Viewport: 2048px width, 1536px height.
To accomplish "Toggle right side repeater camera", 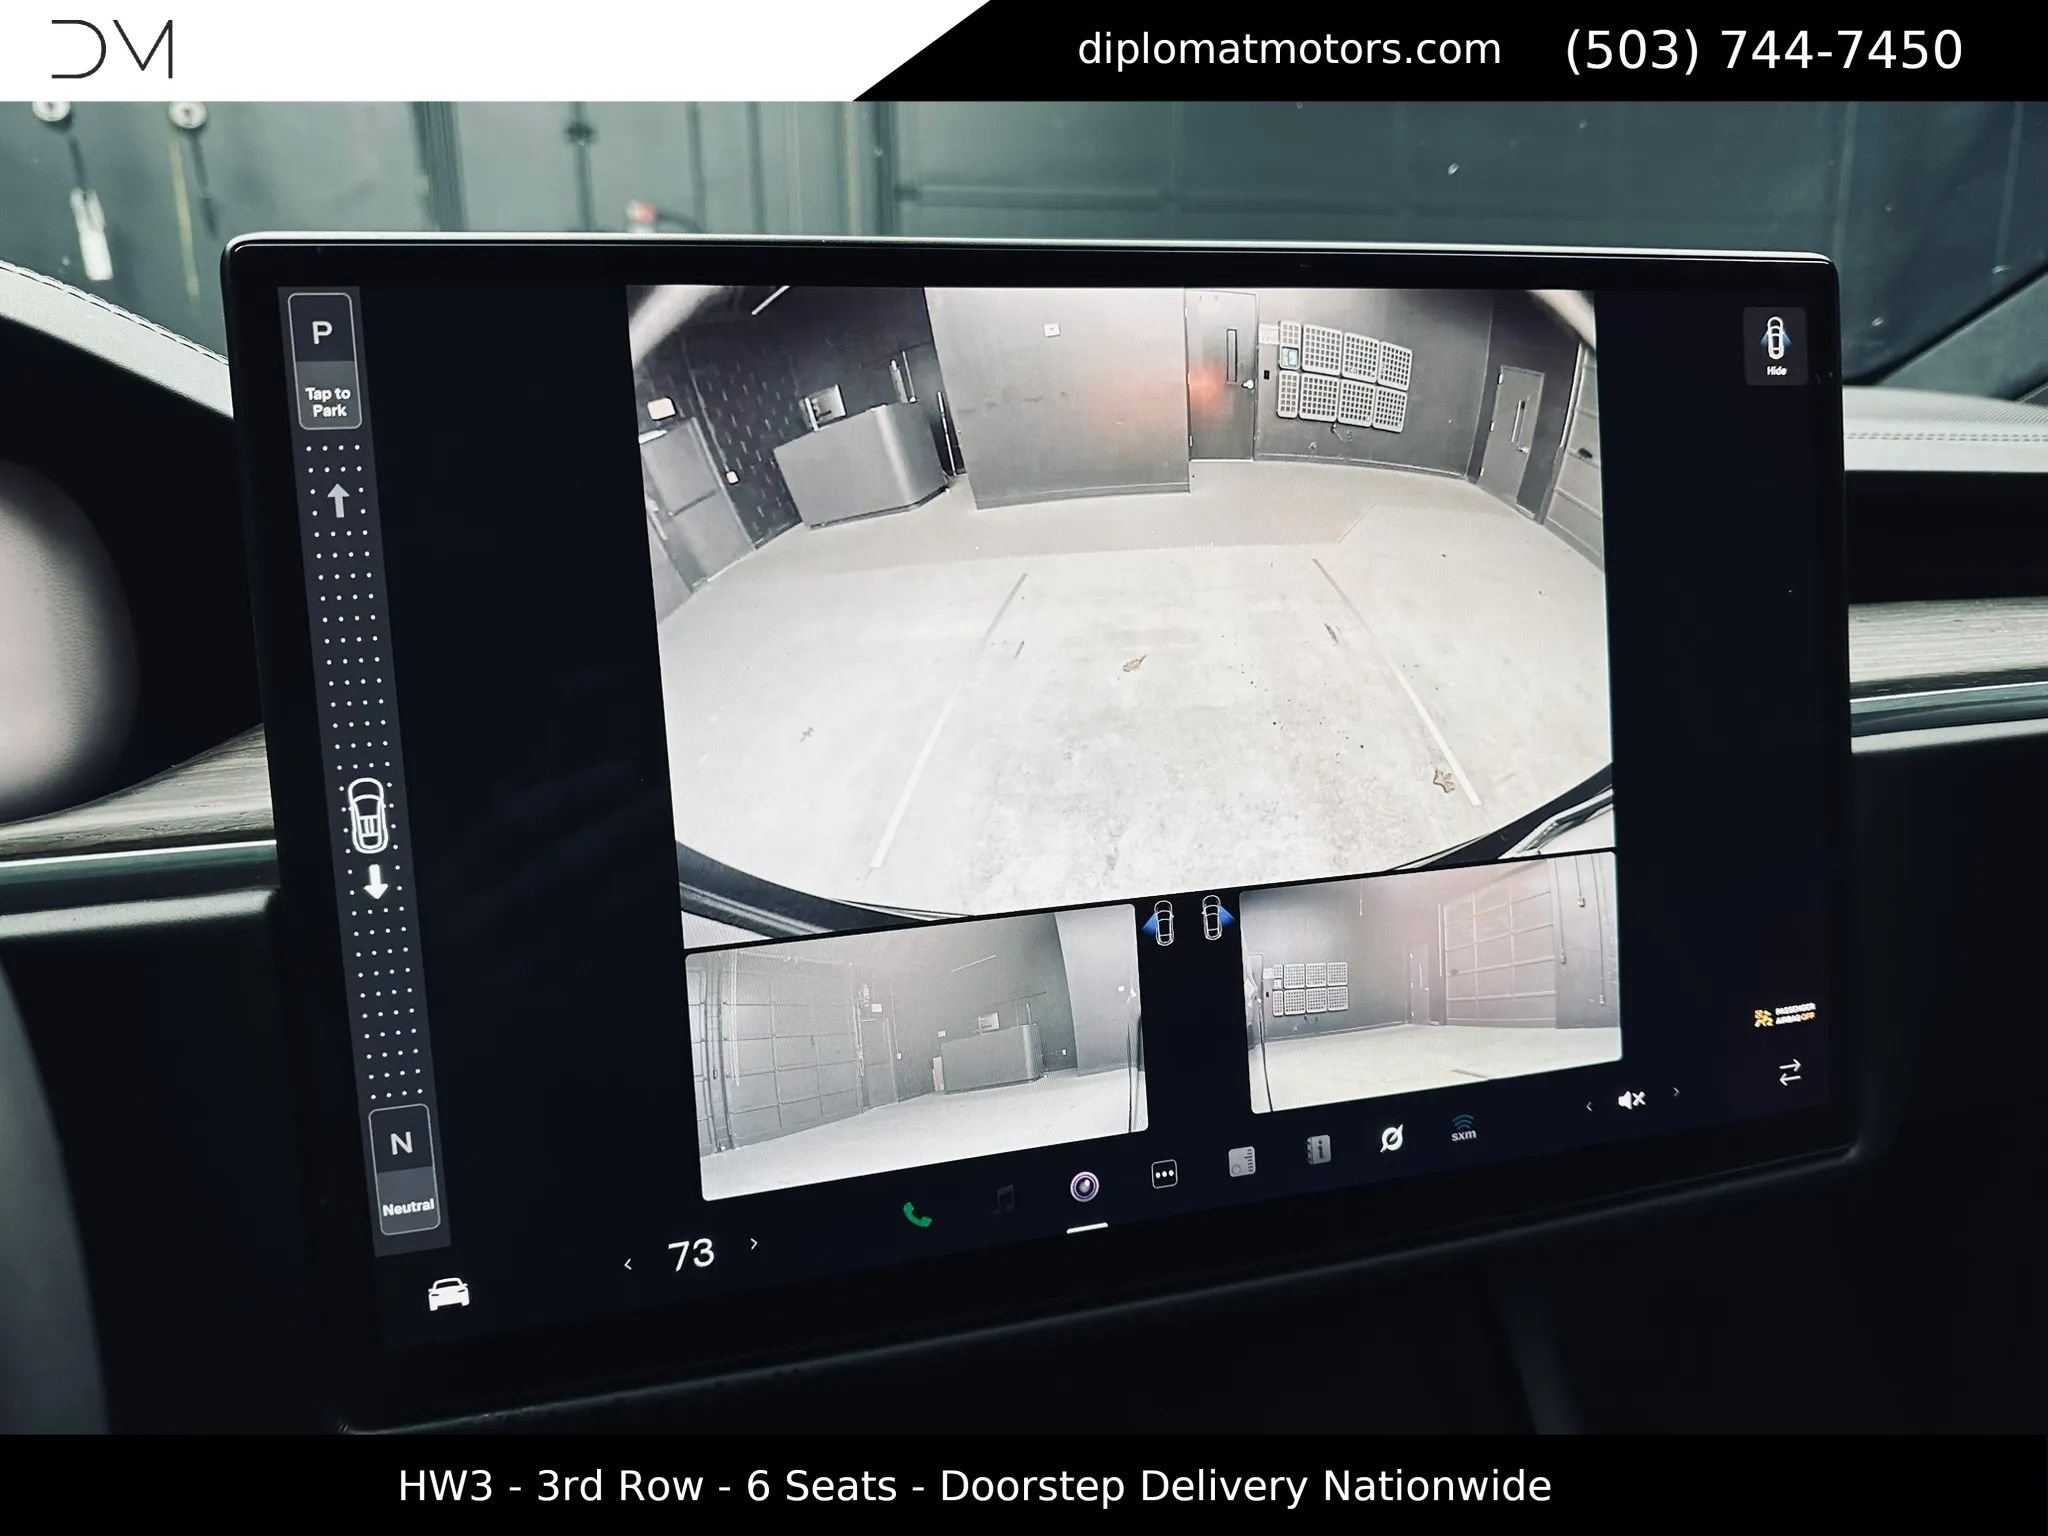I will pos(1212,916).
